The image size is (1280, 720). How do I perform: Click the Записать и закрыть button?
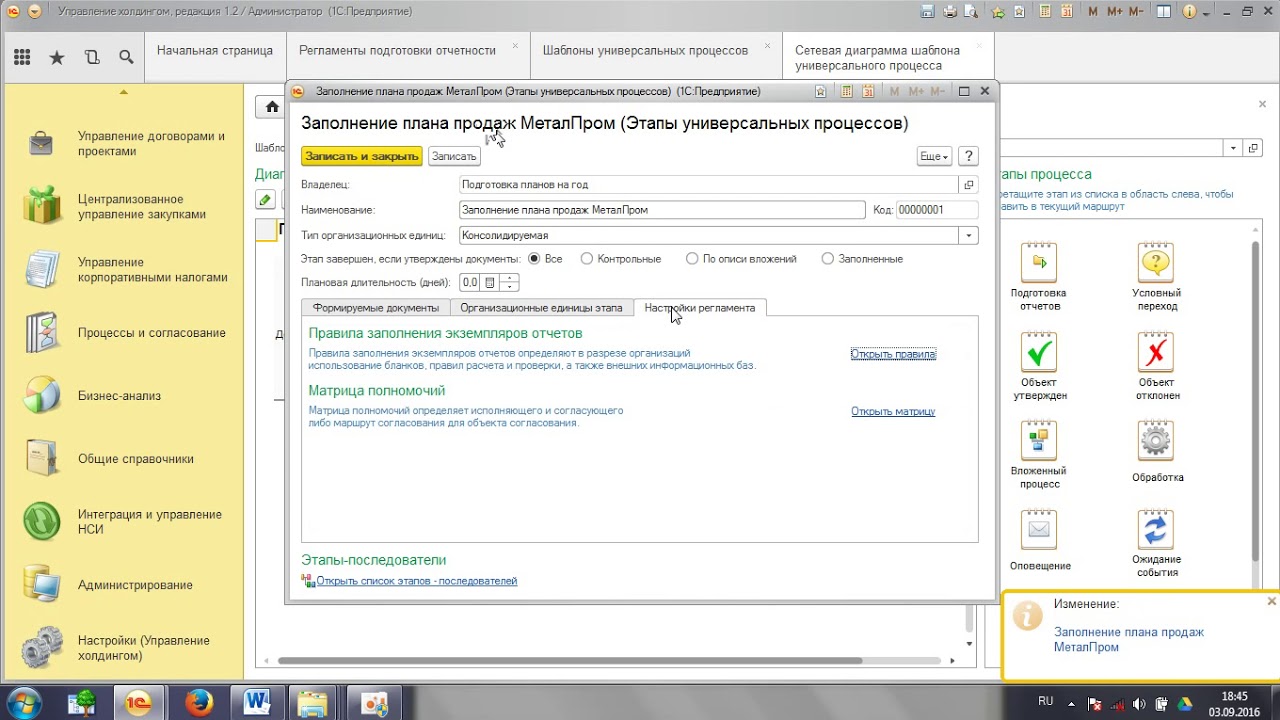362,156
